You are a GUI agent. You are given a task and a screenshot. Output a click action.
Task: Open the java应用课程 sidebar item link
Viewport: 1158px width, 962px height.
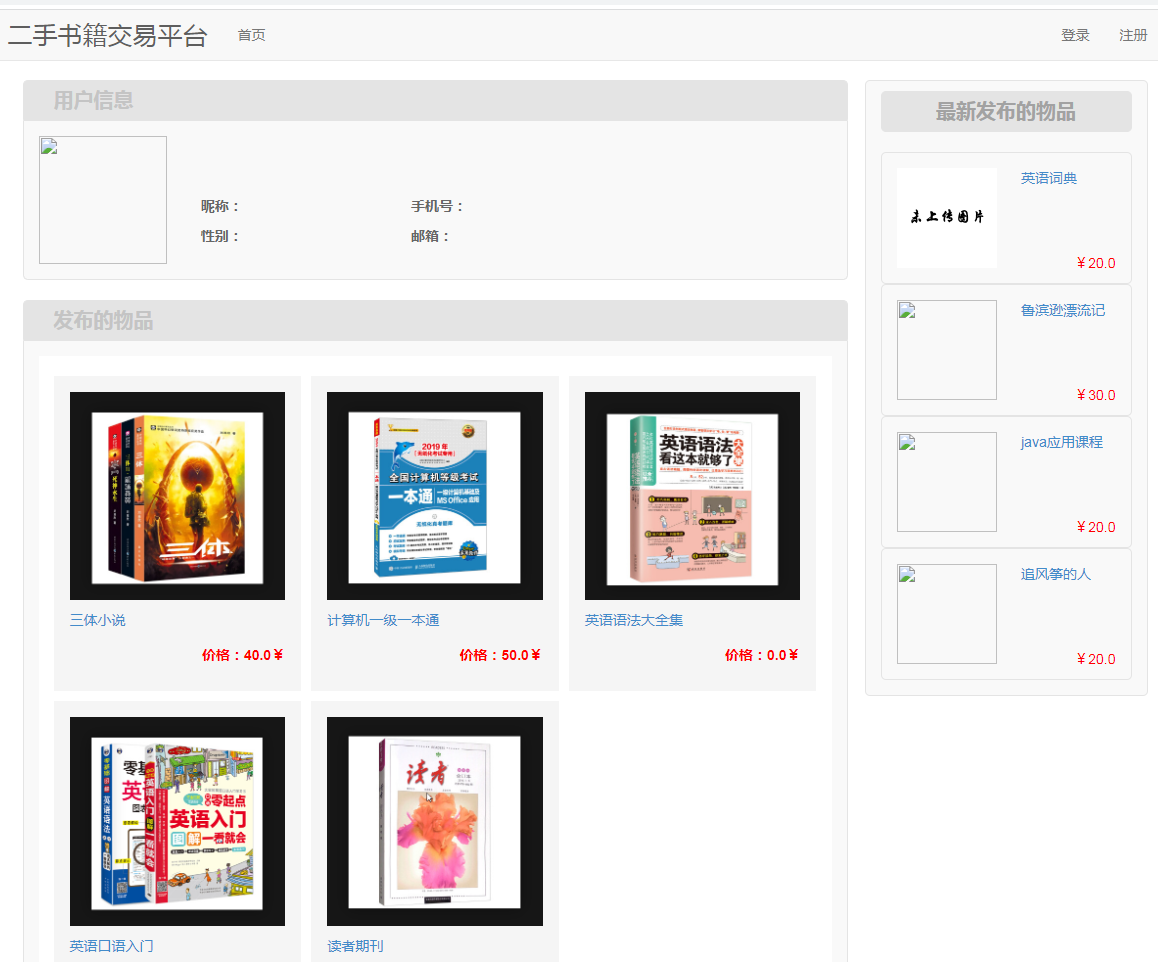pyautogui.click(x=1061, y=442)
